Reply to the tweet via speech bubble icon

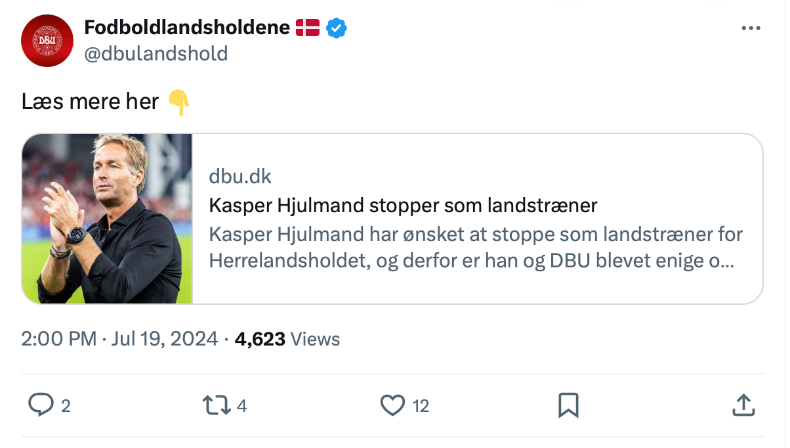(40, 405)
